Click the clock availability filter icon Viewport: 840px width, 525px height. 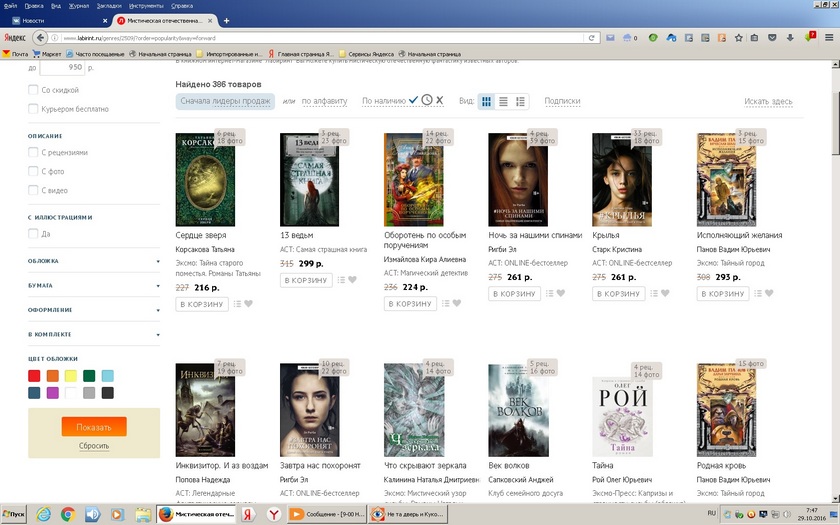pyautogui.click(x=427, y=100)
